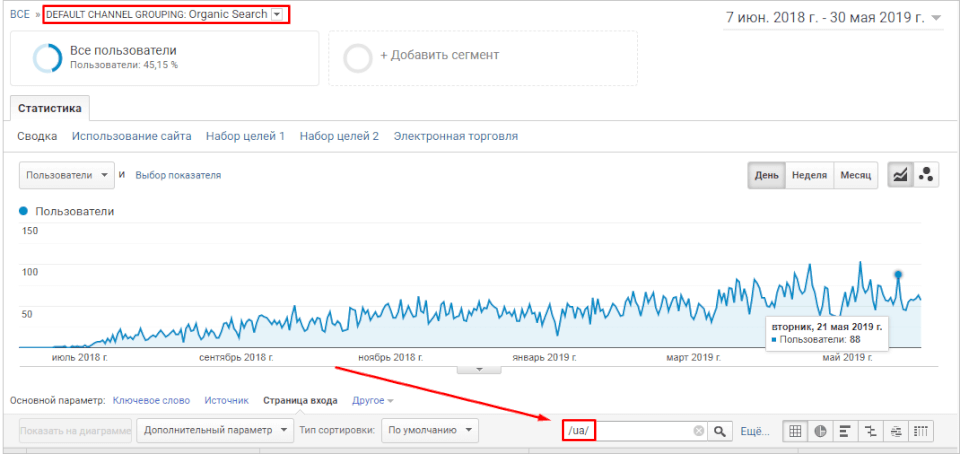Select the pie chart percentage view

[x=820, y=431]
